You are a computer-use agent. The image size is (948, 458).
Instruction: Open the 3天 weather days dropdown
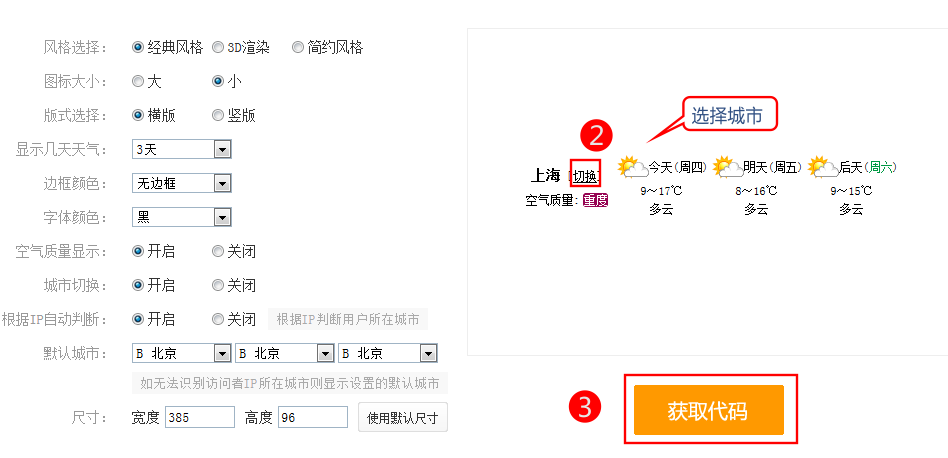[181, 149]
